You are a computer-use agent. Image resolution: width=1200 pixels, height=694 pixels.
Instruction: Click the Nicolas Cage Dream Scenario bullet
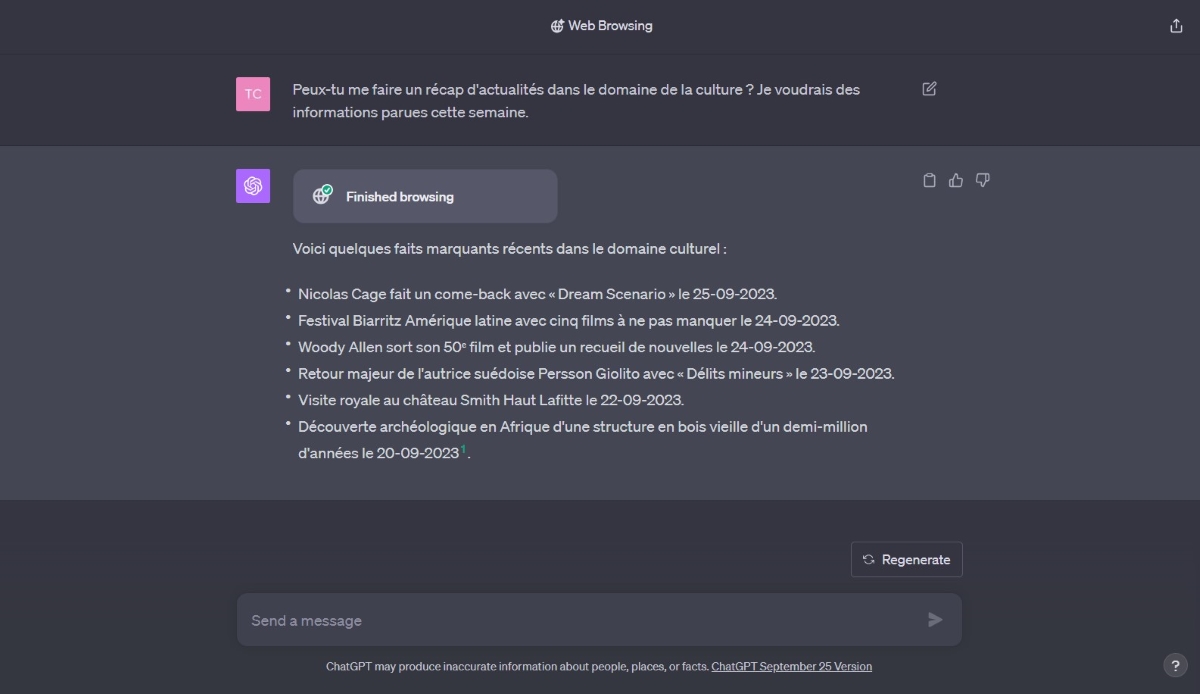click(537, 294)
